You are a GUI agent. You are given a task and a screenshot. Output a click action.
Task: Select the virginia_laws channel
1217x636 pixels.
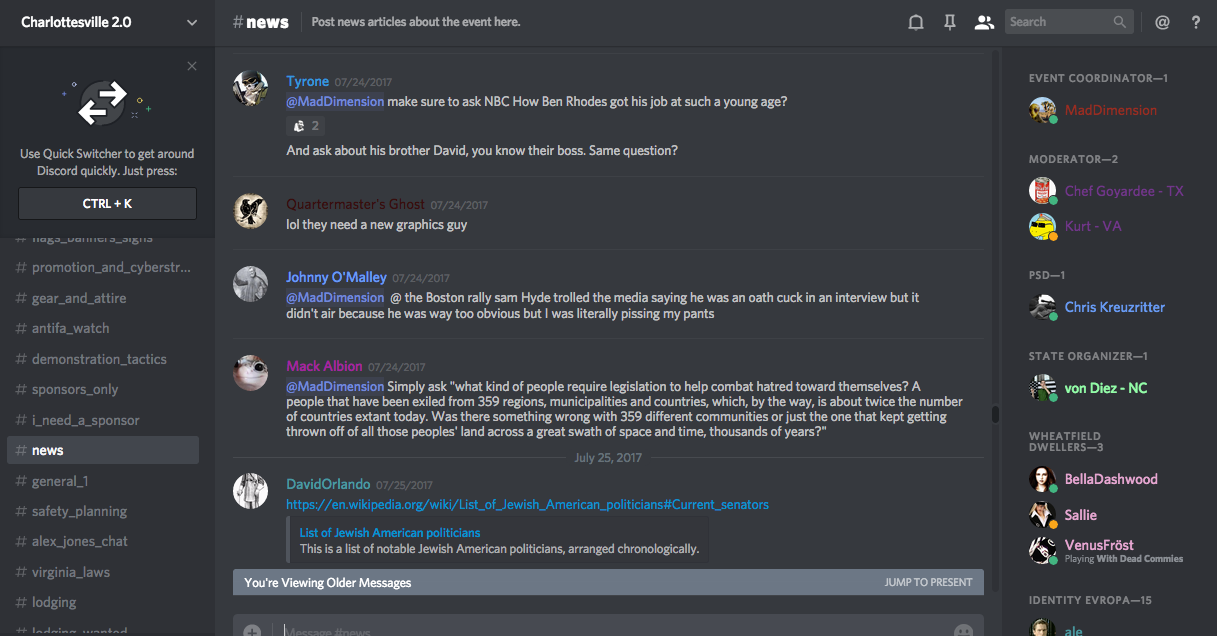(x=71, y=572)
